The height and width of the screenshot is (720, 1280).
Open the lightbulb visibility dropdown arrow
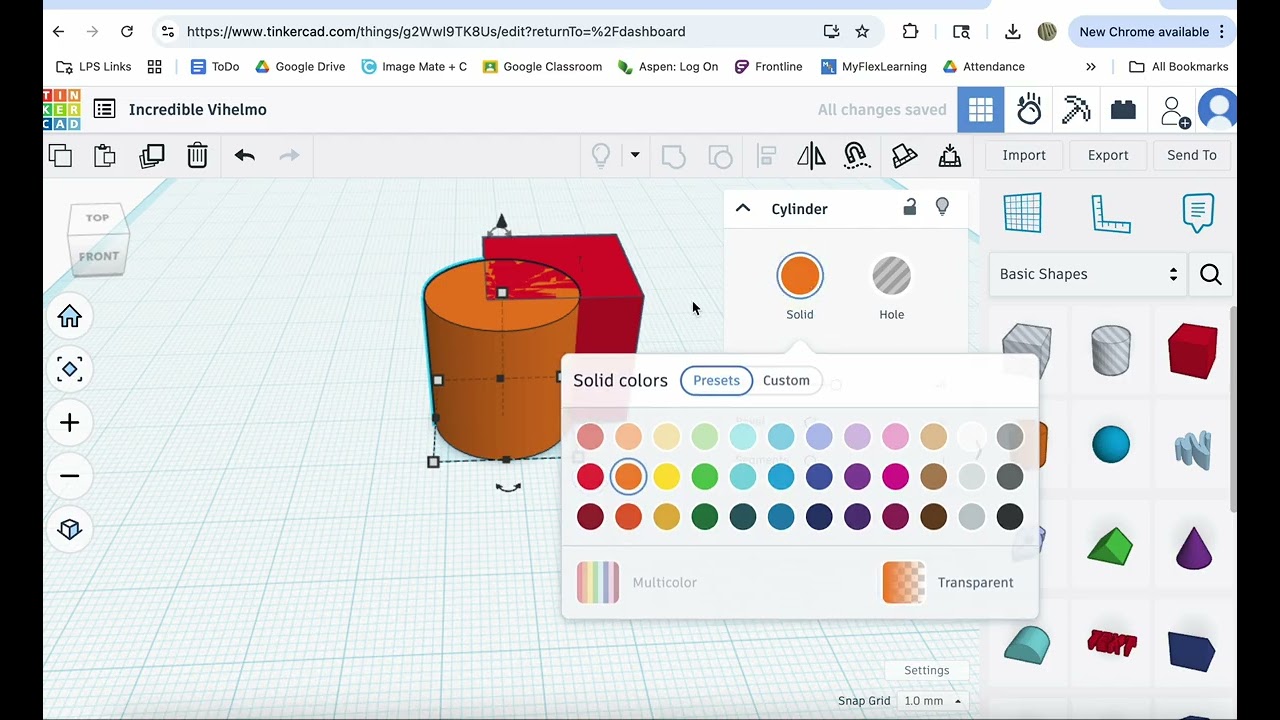tap(634, 155)
